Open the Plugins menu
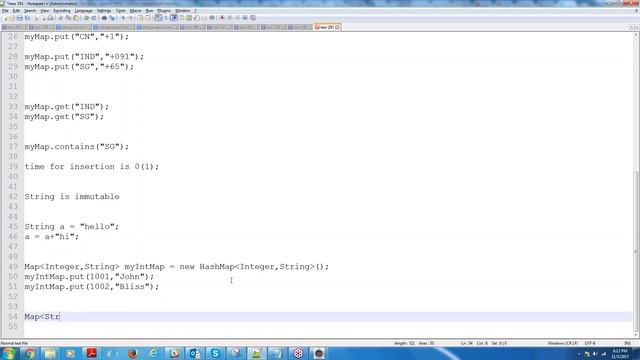This screenshot has width=640, height=360. click(x=164, y=11)
